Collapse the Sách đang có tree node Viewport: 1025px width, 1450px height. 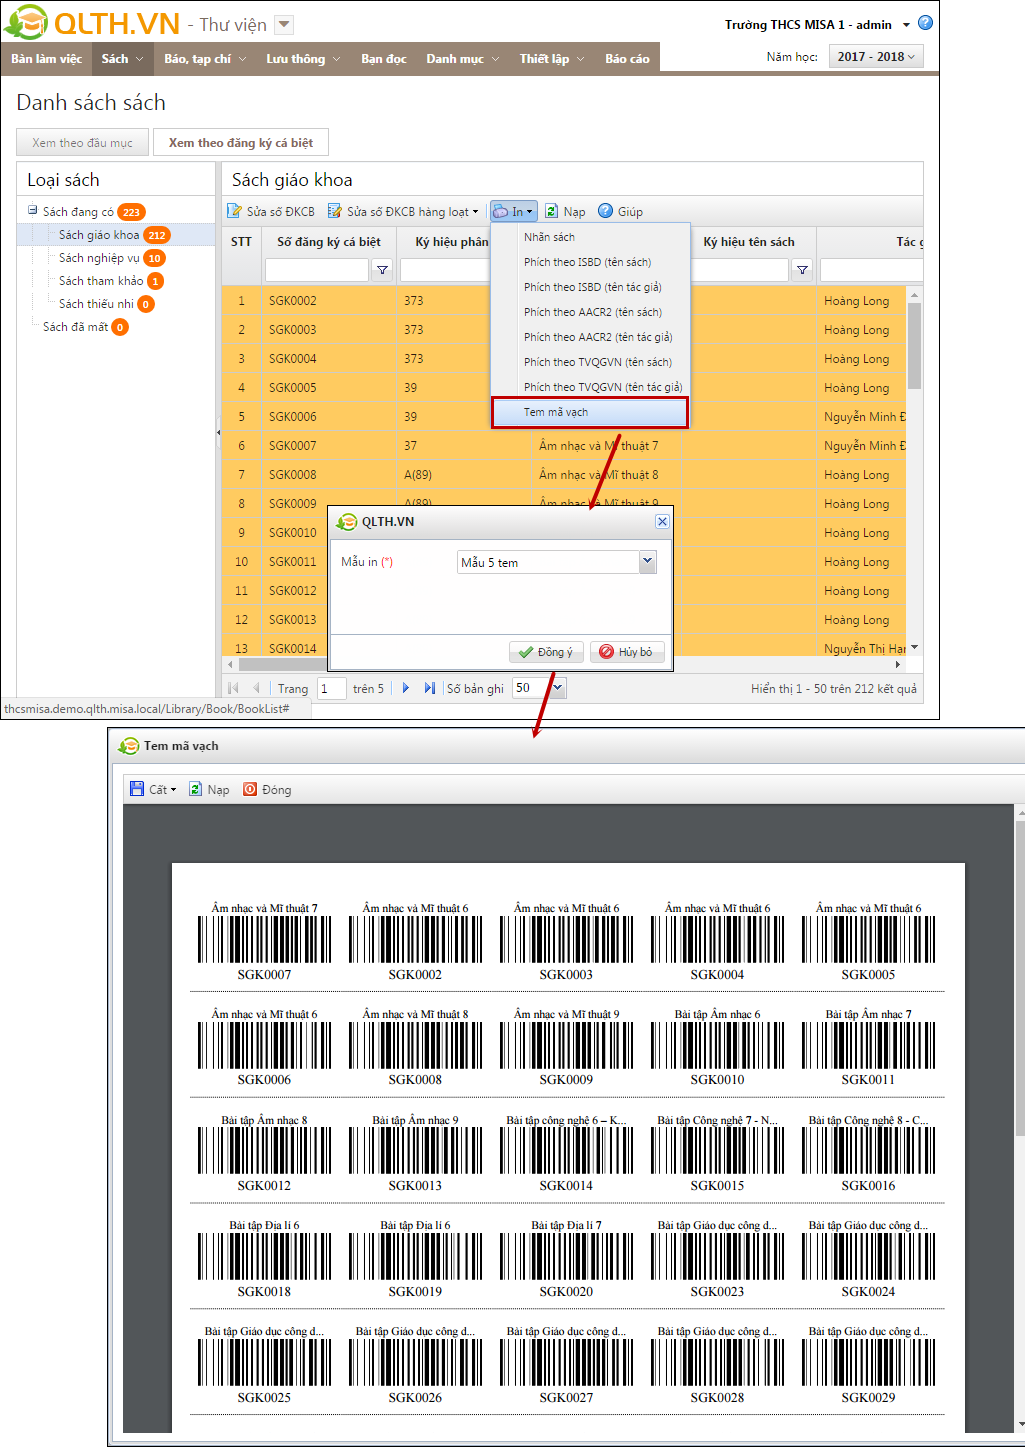pos(33,211)
